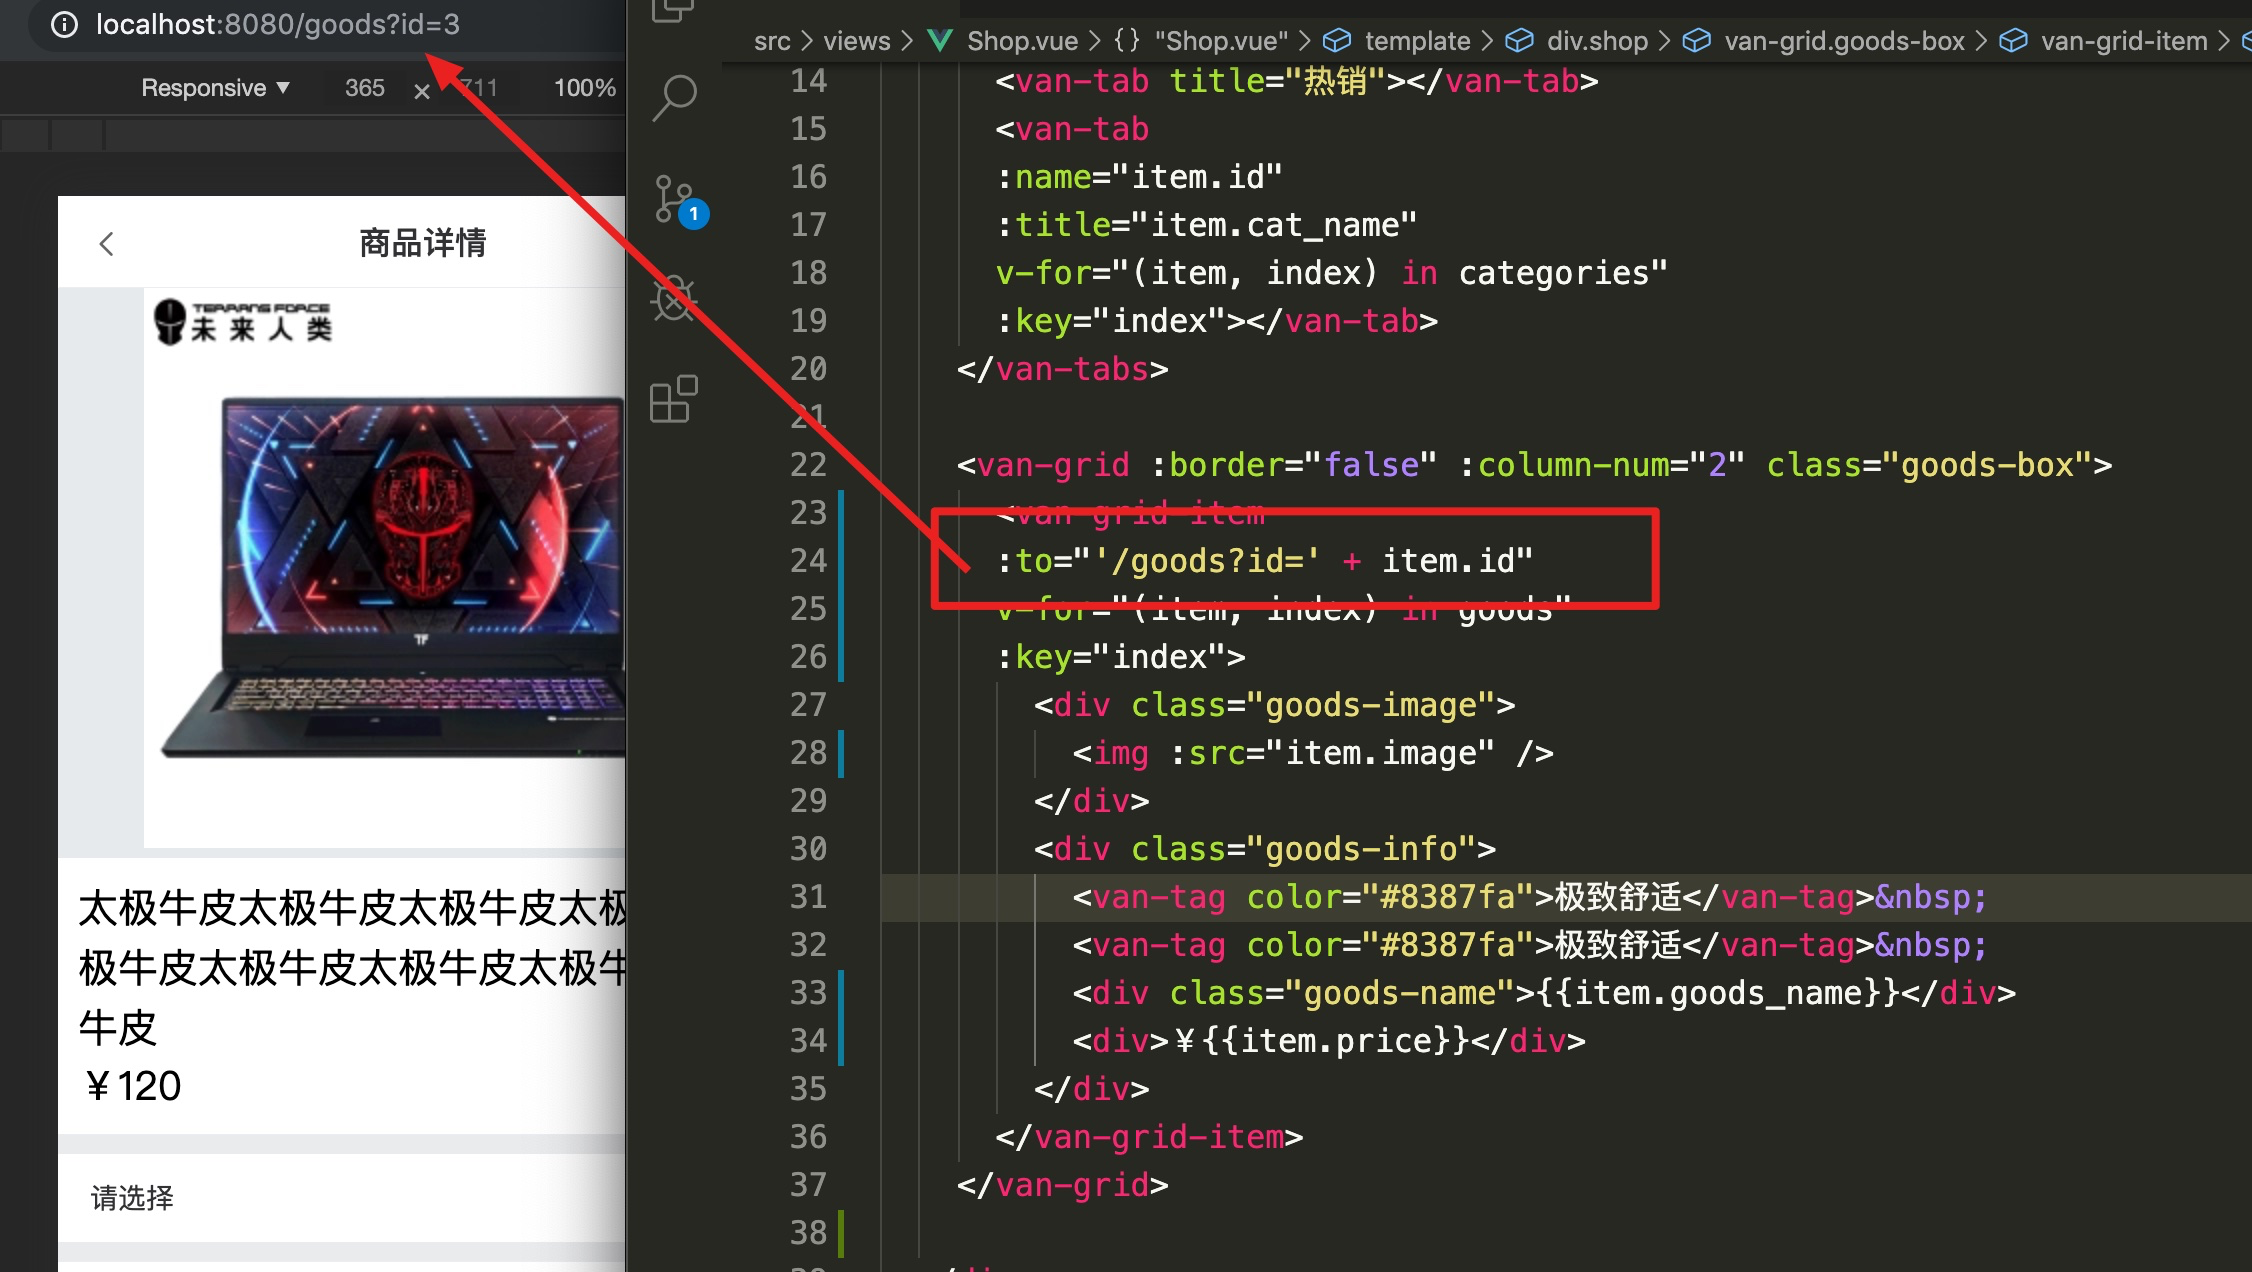Click line number 24 in the gutter
Image resolution: width=2252 pixels, height=1272 pixels.
coord(808,561)
